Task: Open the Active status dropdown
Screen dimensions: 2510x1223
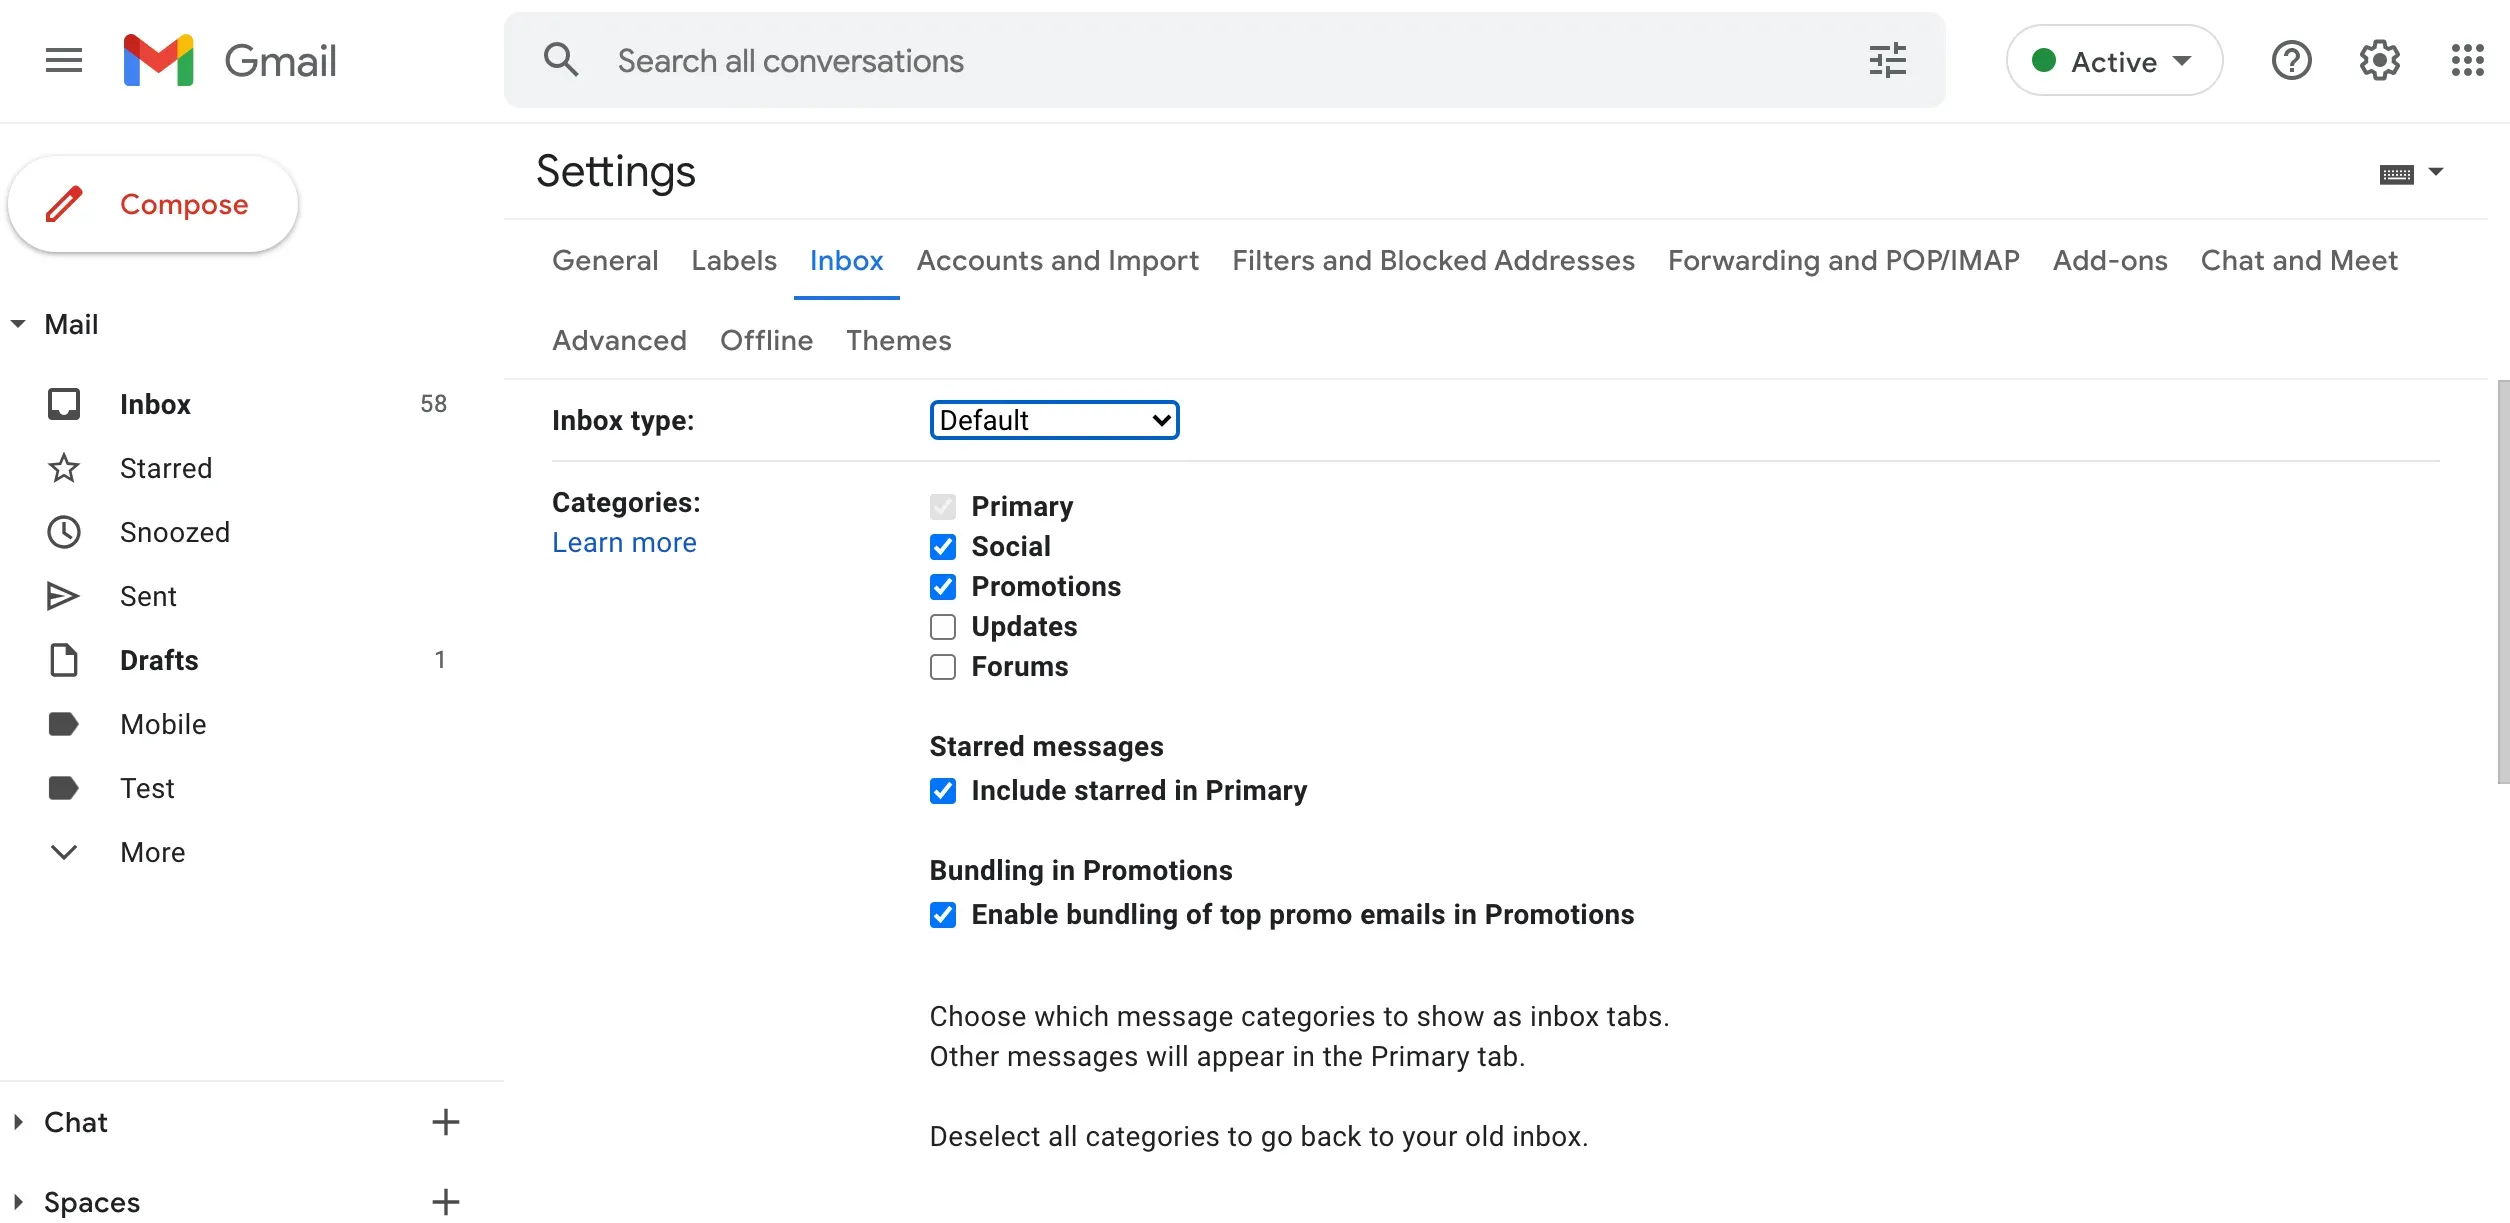Action: click(x=2113, y=60)
